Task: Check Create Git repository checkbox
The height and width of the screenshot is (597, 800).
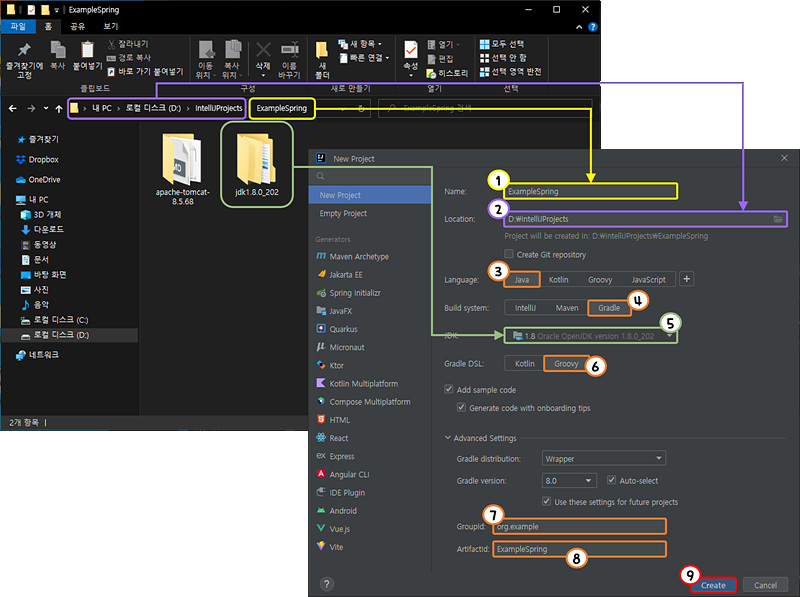Action: (x=509, y=254)
